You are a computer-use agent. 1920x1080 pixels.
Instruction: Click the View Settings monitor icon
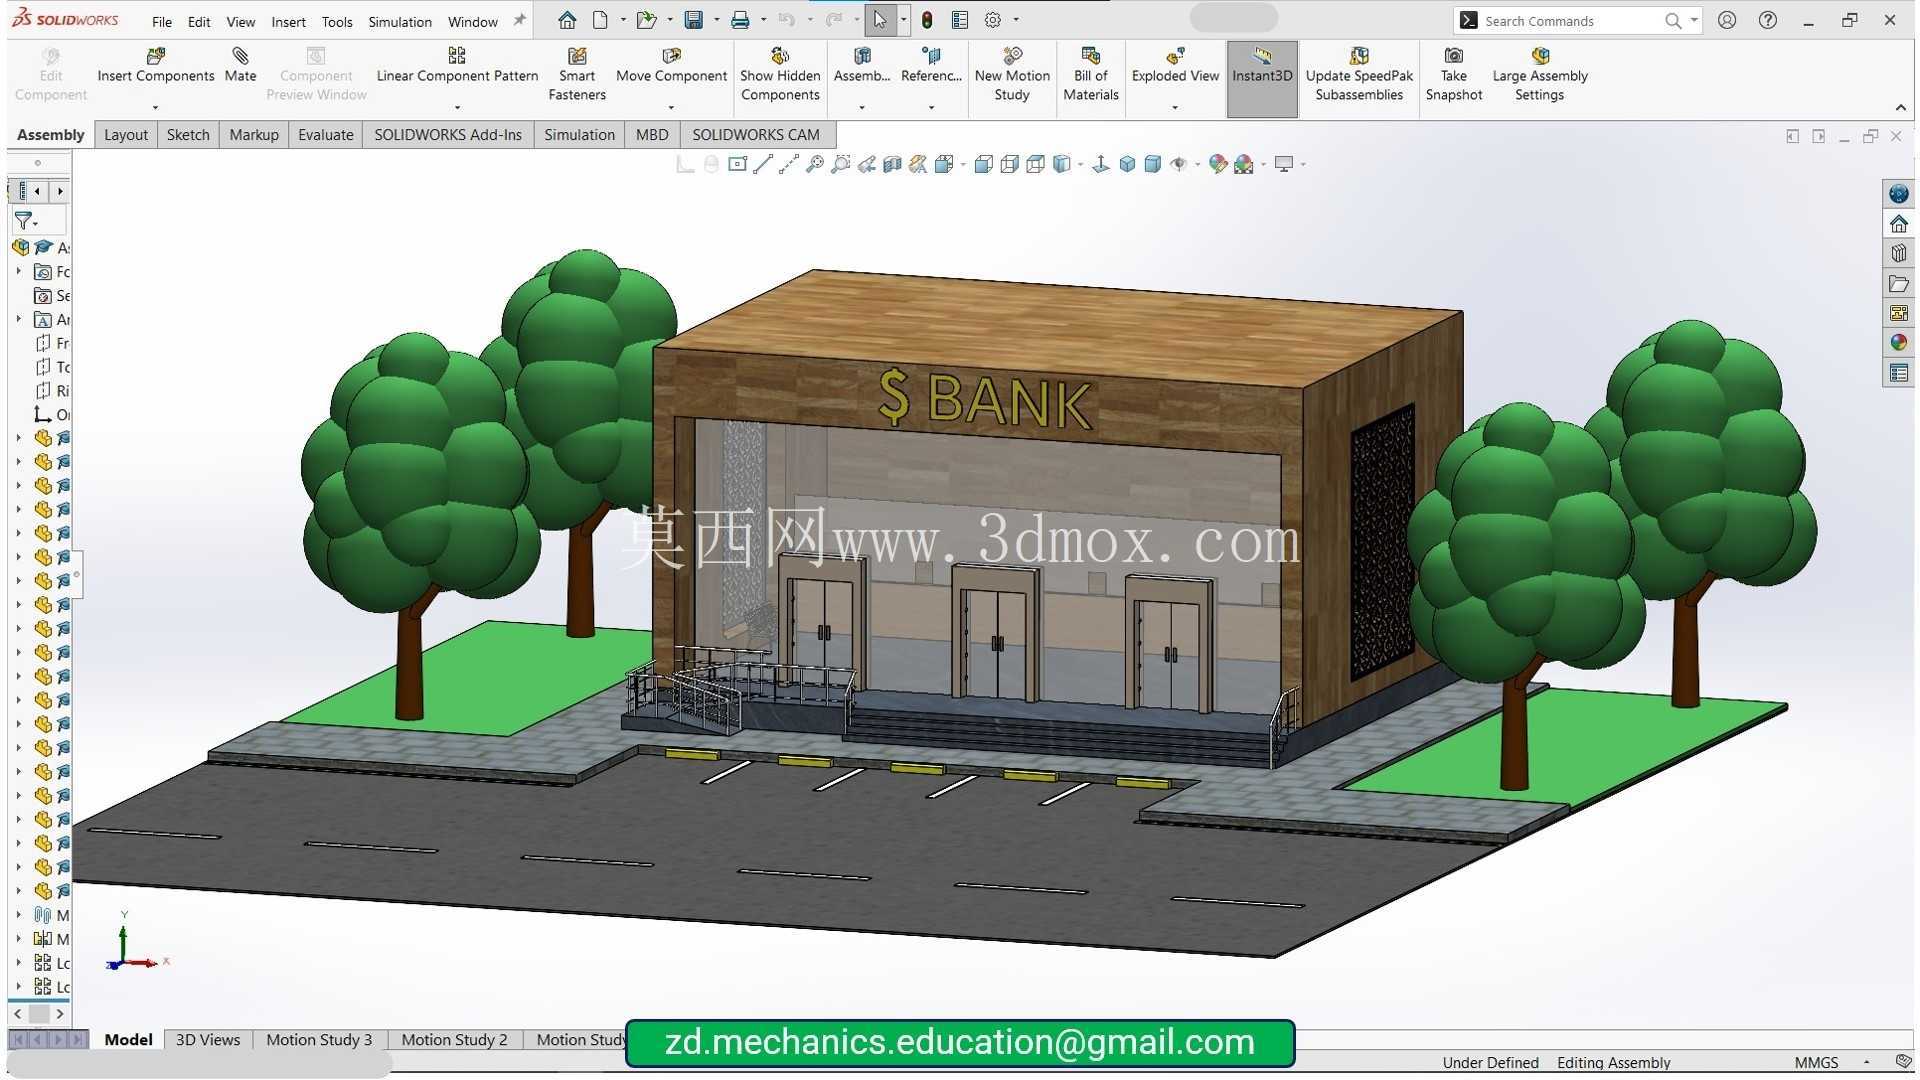click(1284, 164)
